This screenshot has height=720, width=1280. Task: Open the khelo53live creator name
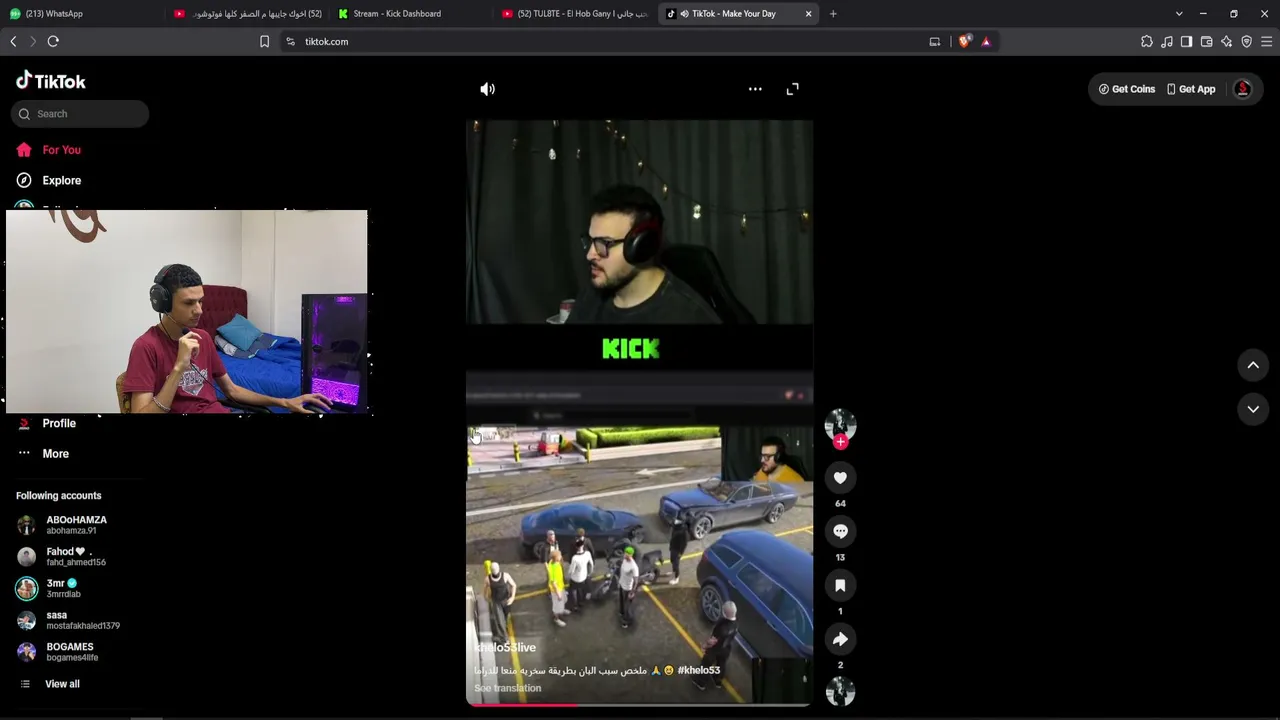point(505,648)
